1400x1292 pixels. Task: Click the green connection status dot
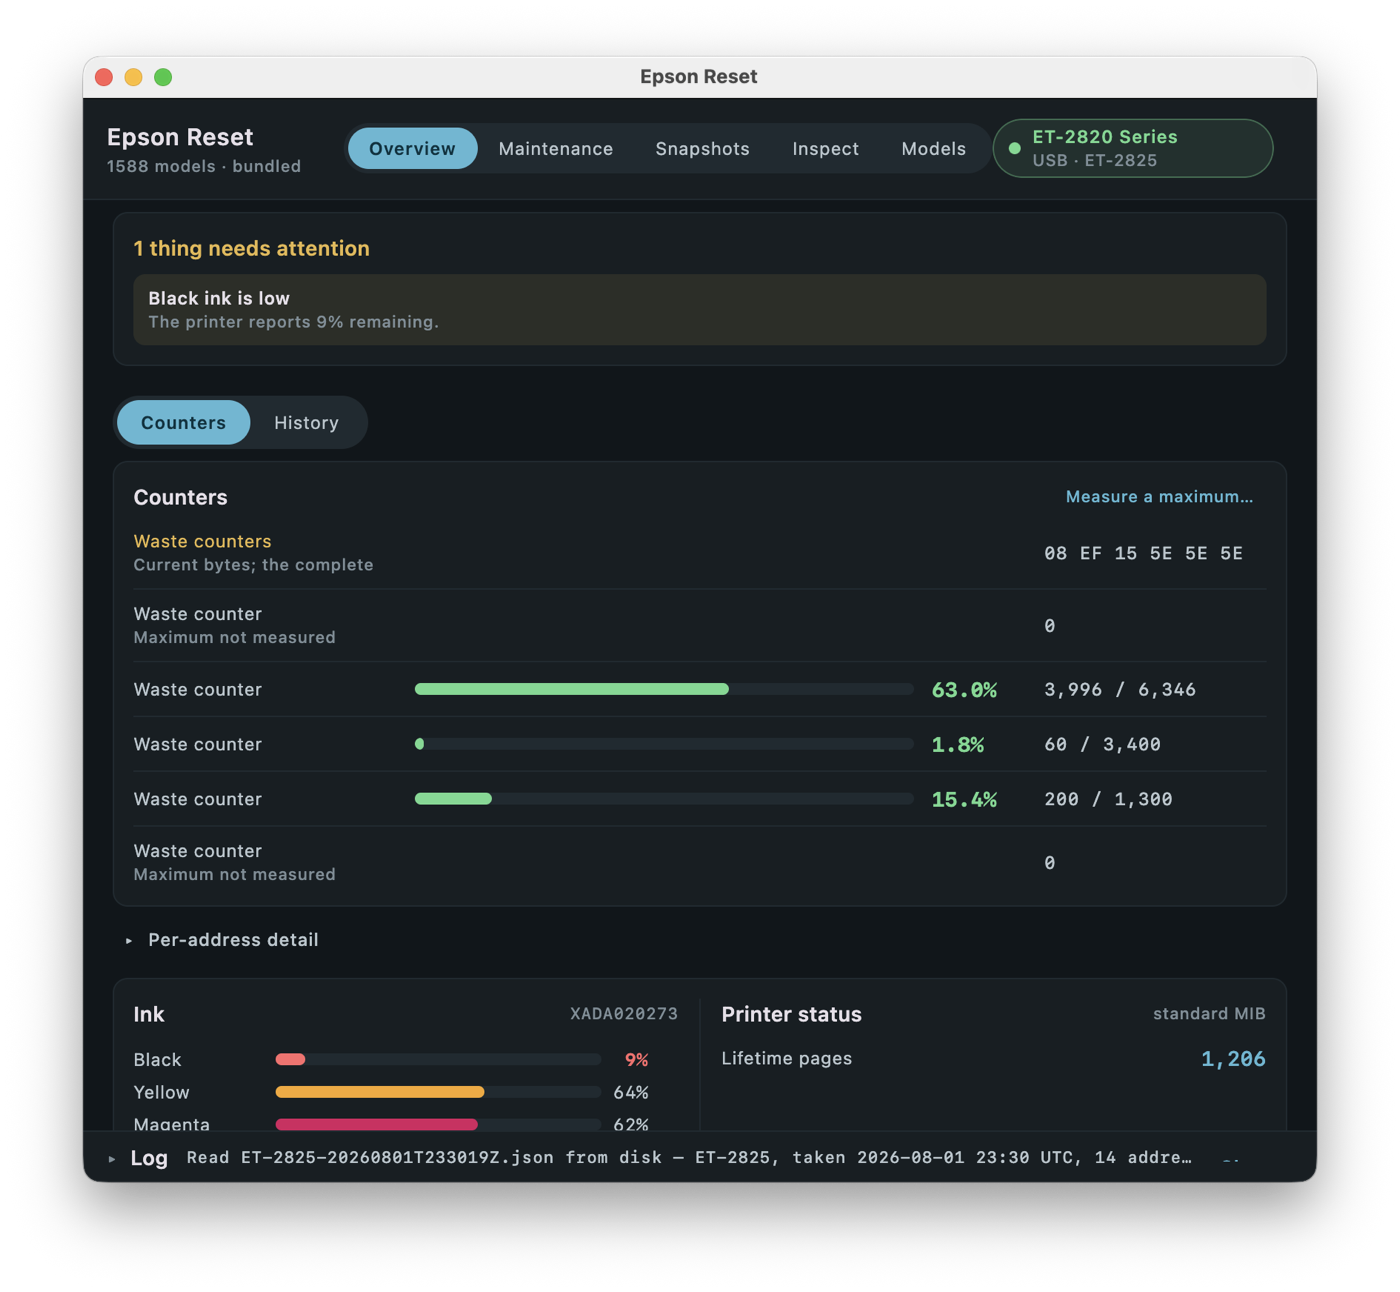tap(1015, 149)
